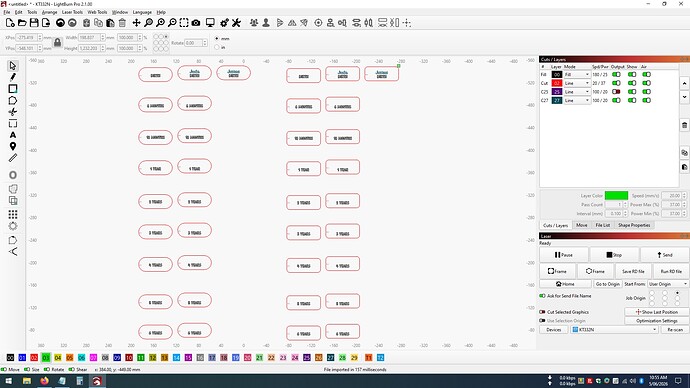Open the Arrange menu
Screen dimensions: 690x388
pyautogui.click(x=49, y=12)
